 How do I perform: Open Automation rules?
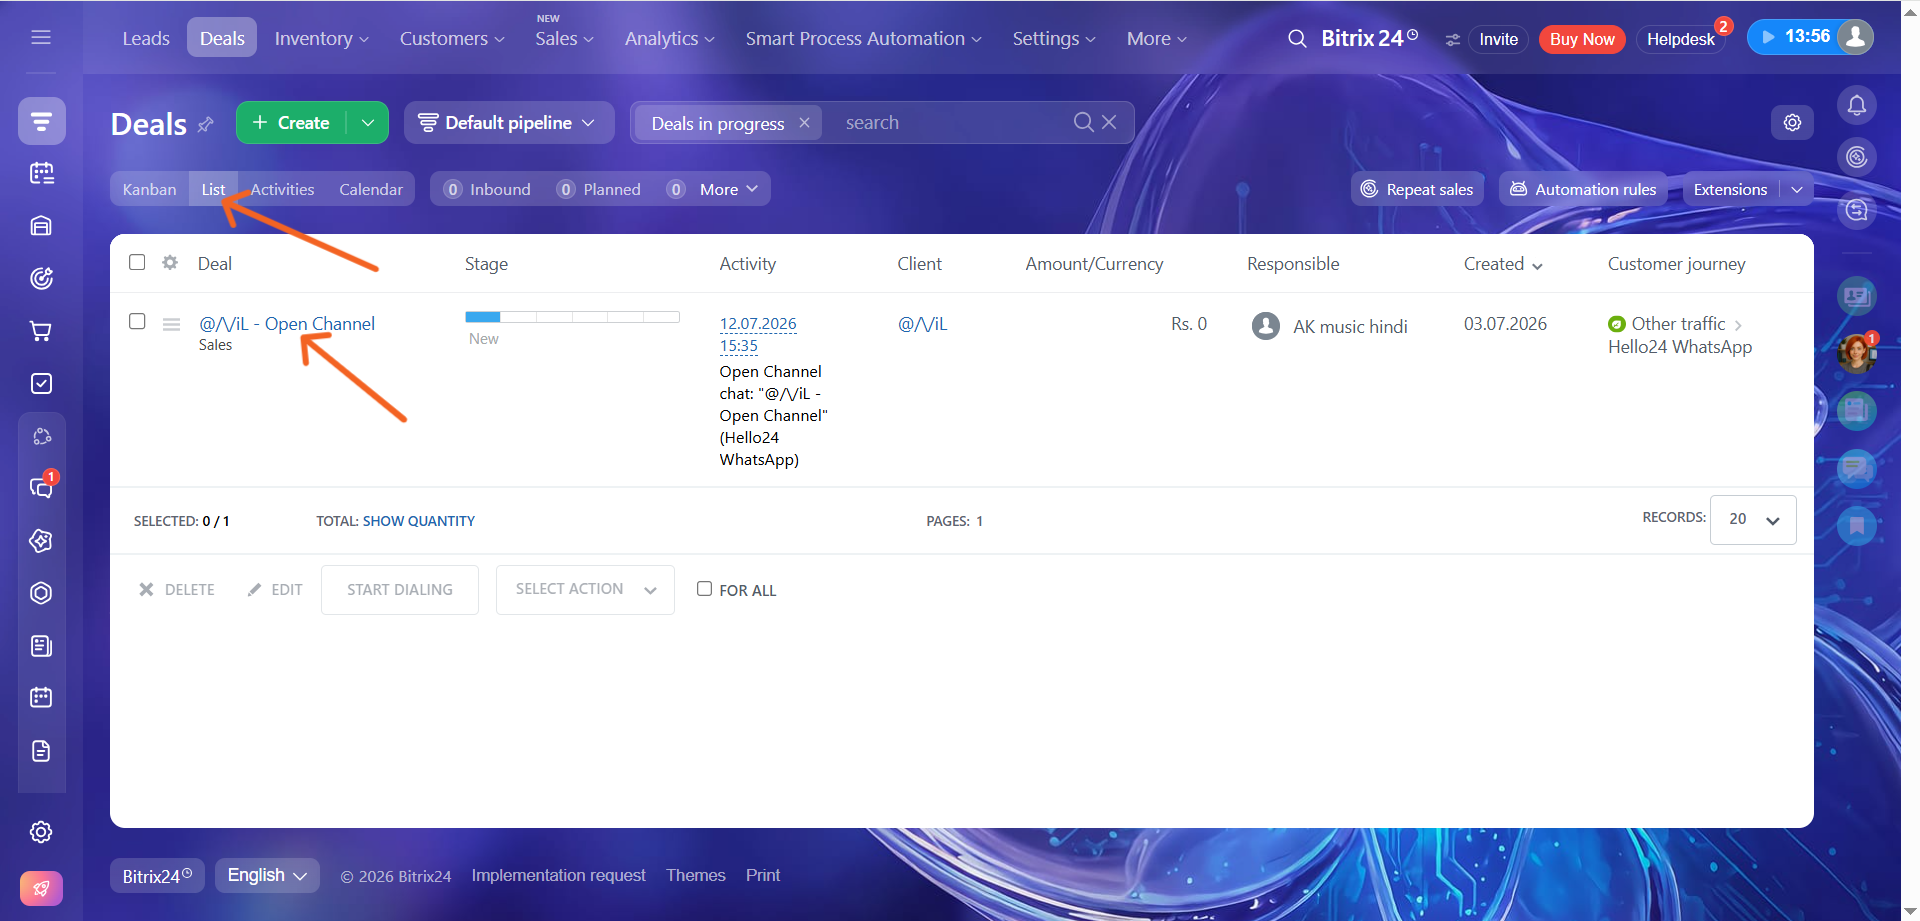pyautogui.click(x=1583, y=189)
